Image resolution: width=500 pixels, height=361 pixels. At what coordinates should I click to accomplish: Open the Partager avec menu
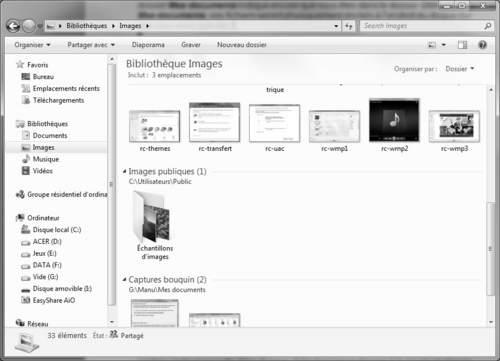91,45
